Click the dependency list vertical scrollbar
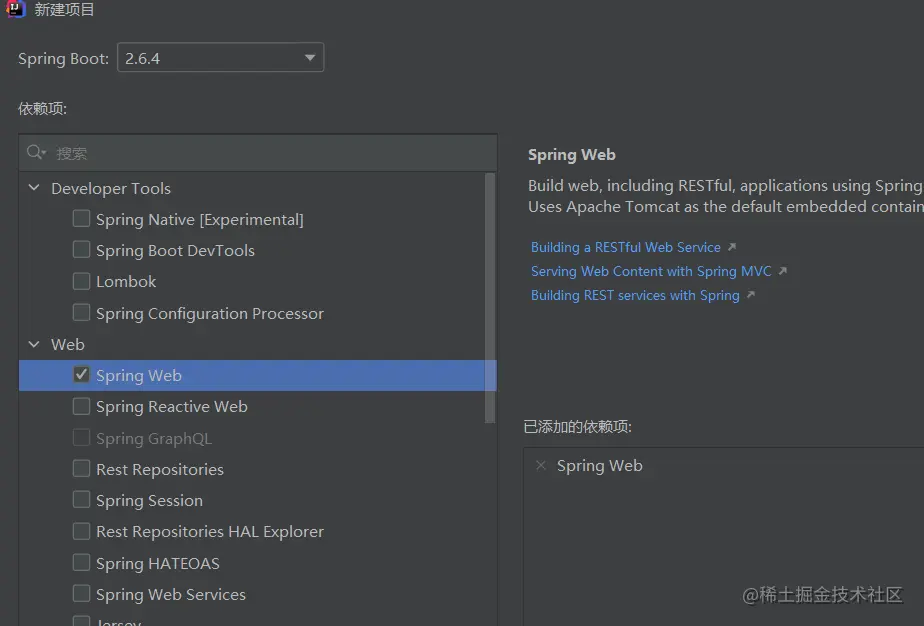924x626 pixels. (x=490, y=300)
